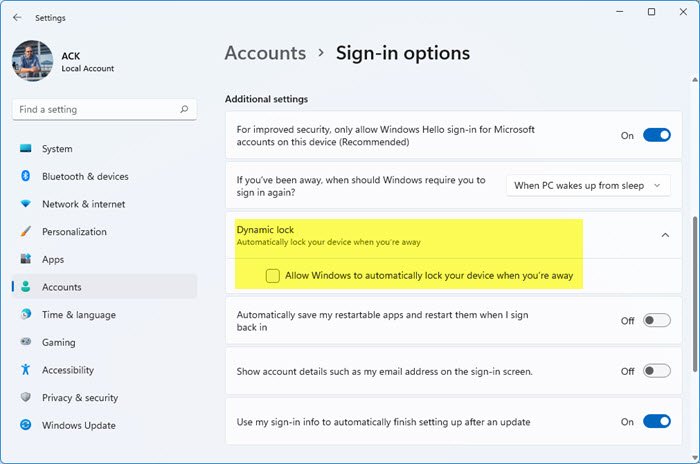Image resolution: width=700 pixels, height=464 pixels.
Task: Click the Accounts breadcrumb link
Action: click(265, 53)
